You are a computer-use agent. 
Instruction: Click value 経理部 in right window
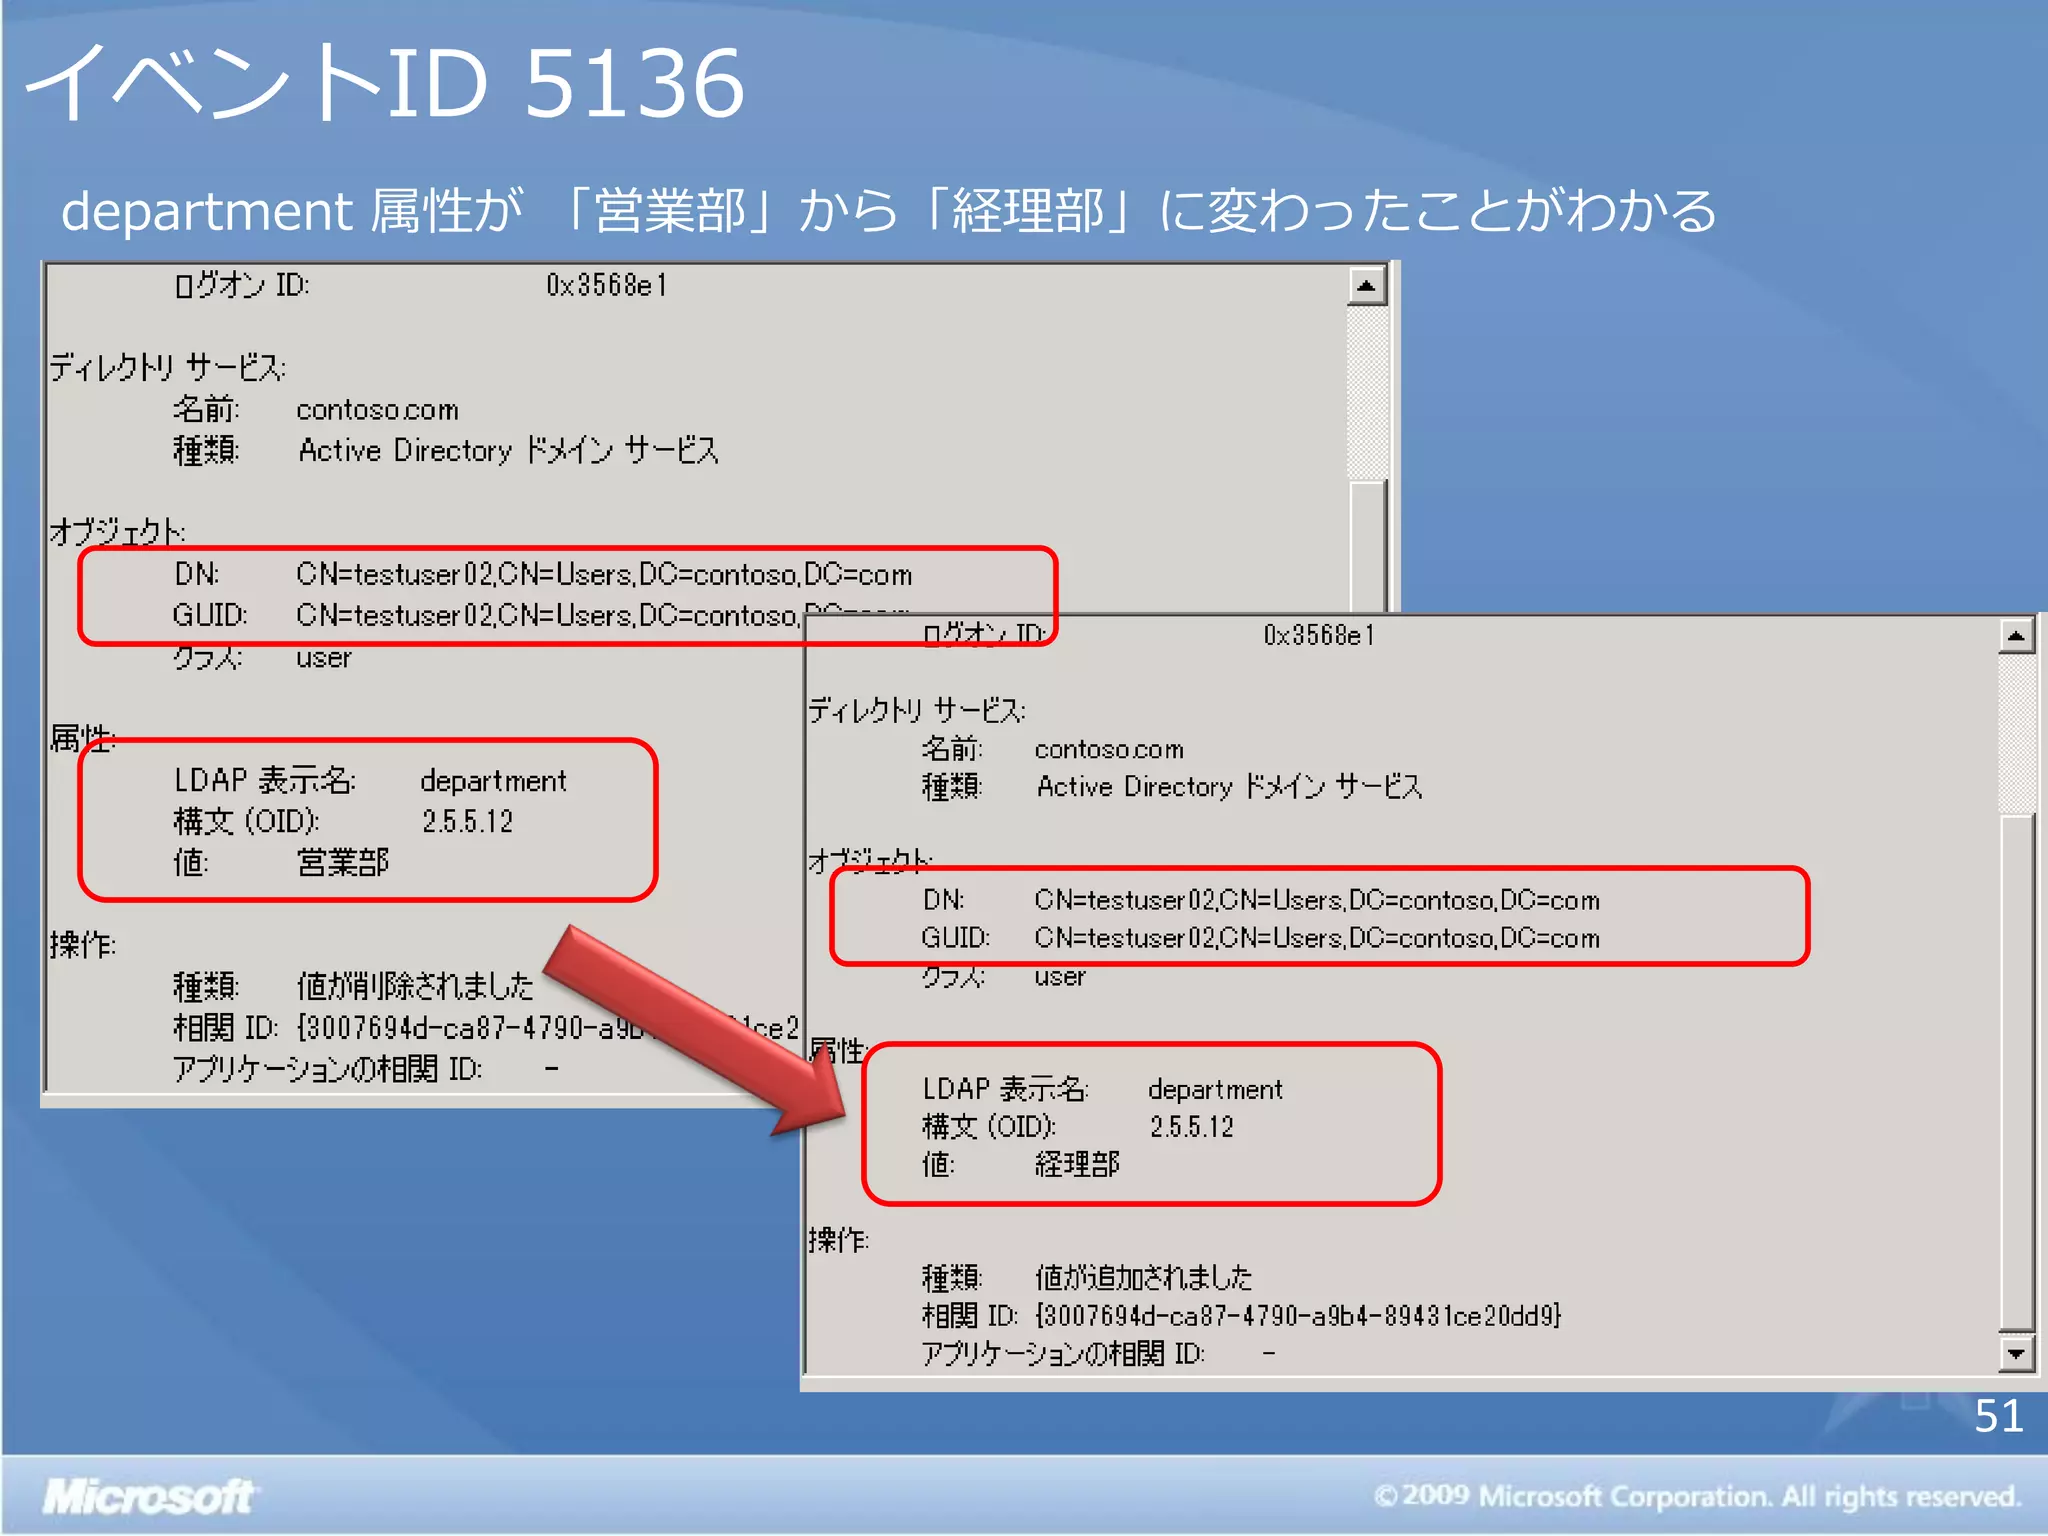(x=1077, y=1164)
